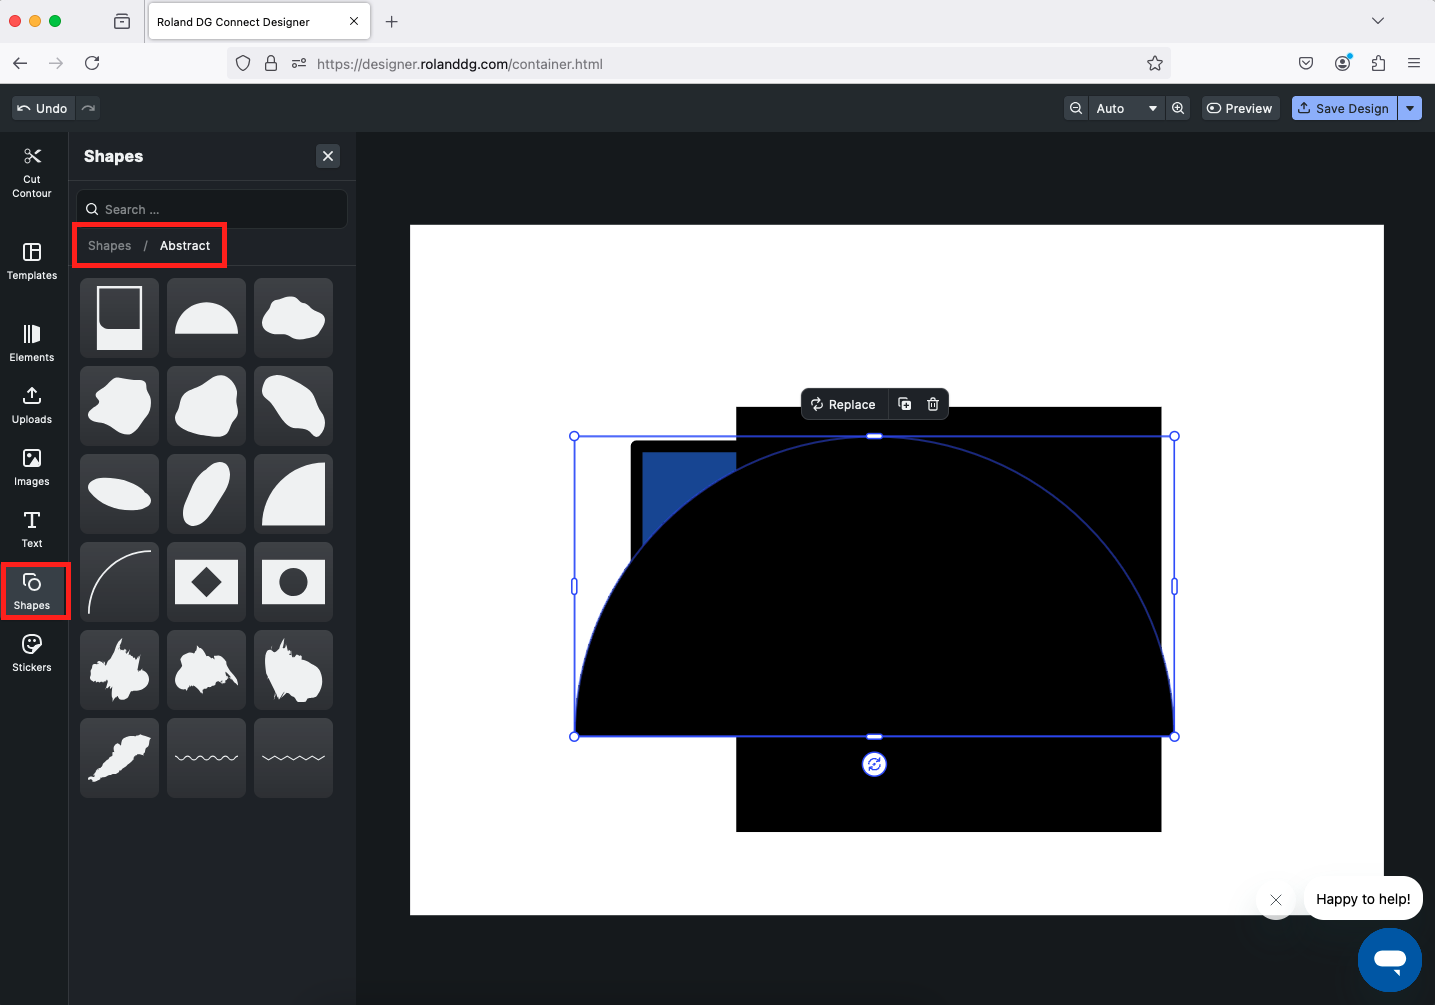
Task: Insert the rectangle with circle shape
Action: (x=293, y=582)
